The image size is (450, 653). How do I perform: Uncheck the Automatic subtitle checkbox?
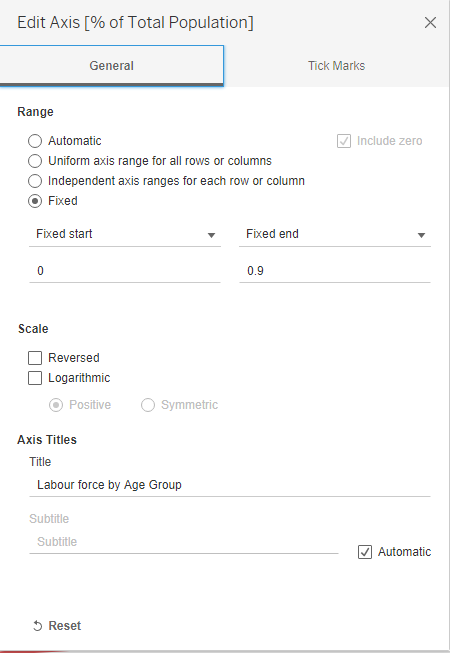365,552
